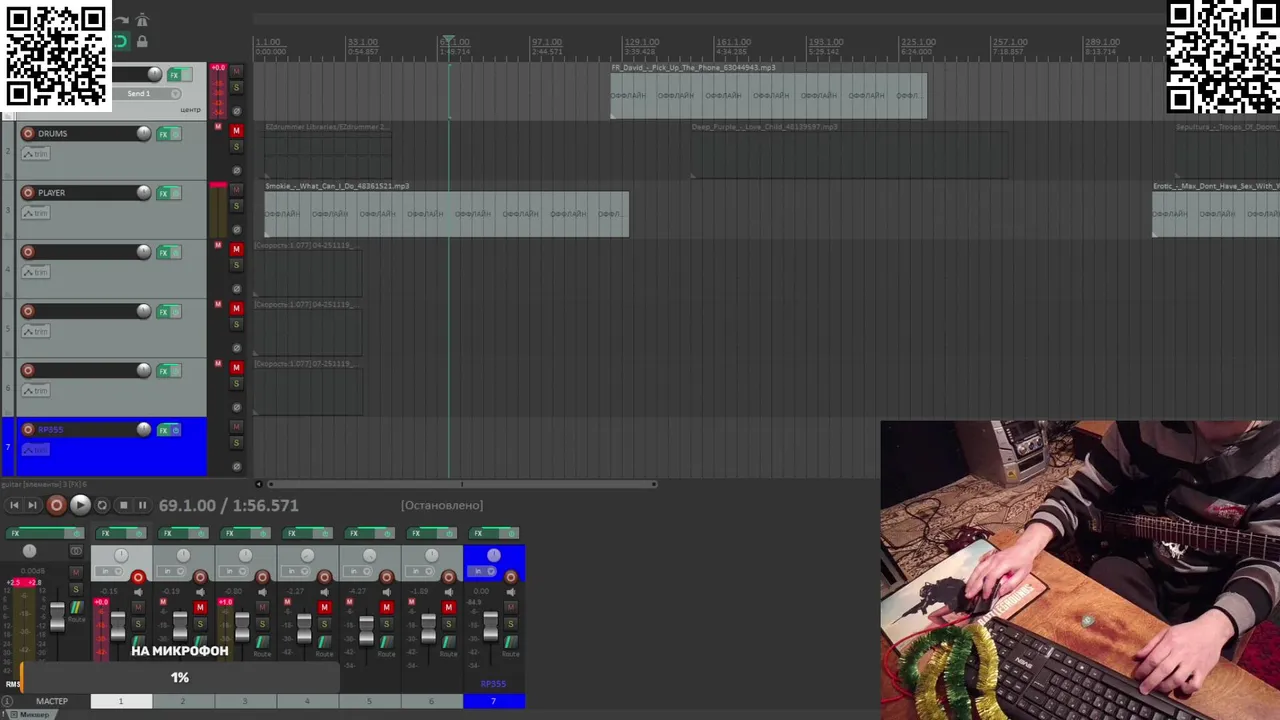Solo the DRUMS track in track panel

[x=236, y=147]
